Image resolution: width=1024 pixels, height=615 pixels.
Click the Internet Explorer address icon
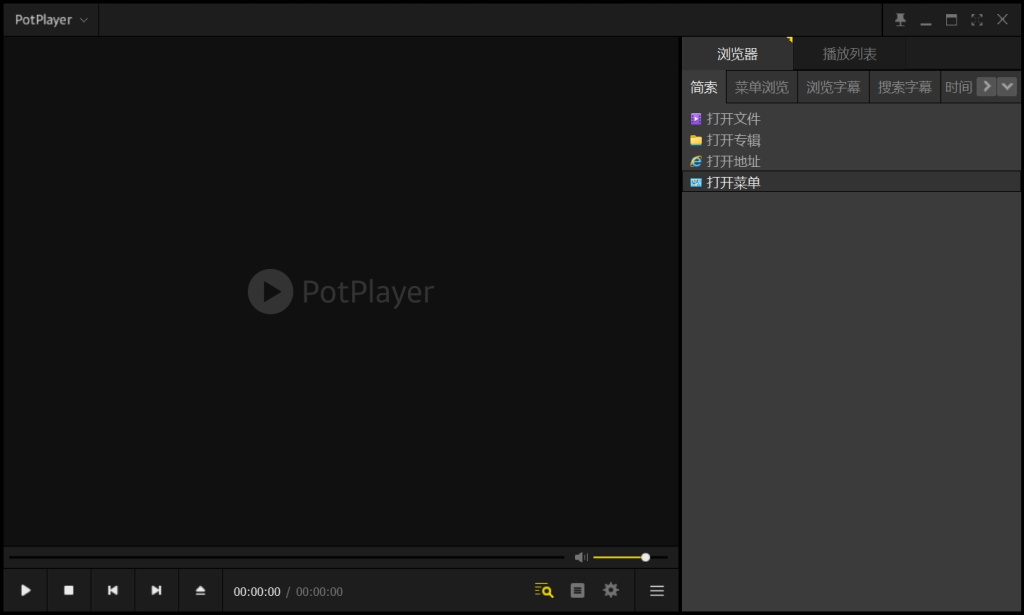pos(696,161)
